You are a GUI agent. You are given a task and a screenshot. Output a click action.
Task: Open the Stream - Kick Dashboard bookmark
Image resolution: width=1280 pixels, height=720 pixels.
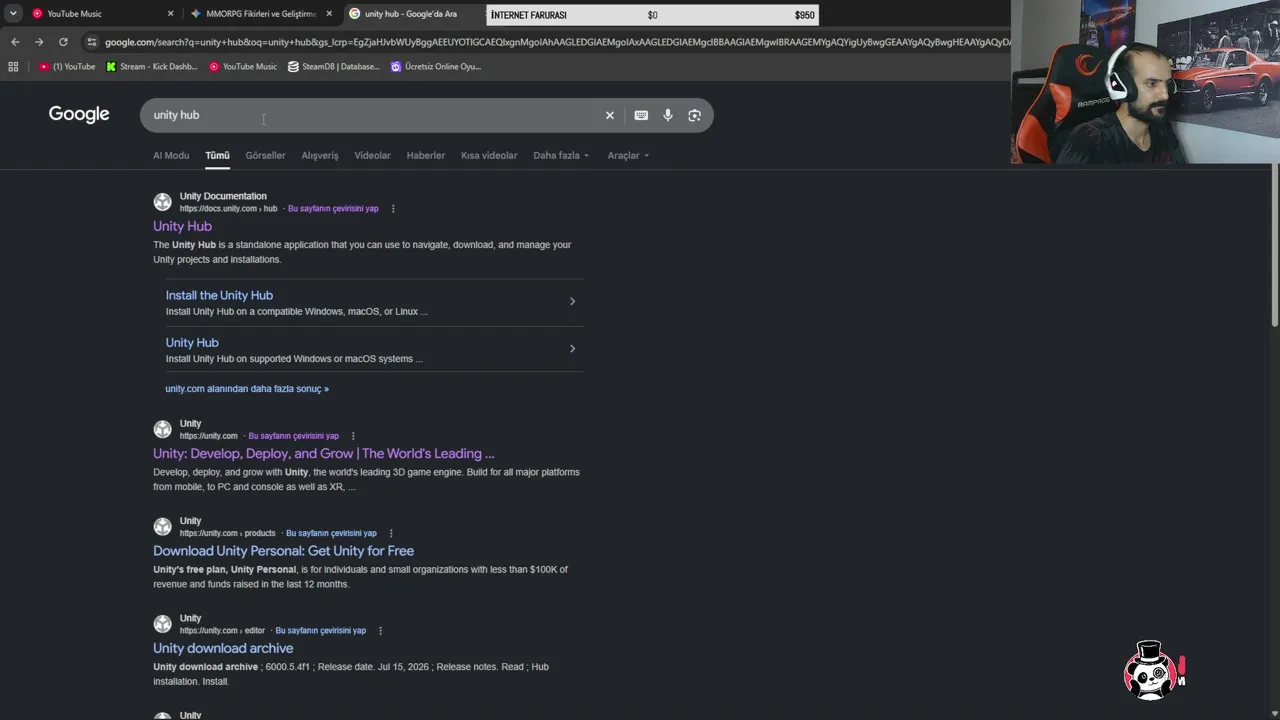152,67
